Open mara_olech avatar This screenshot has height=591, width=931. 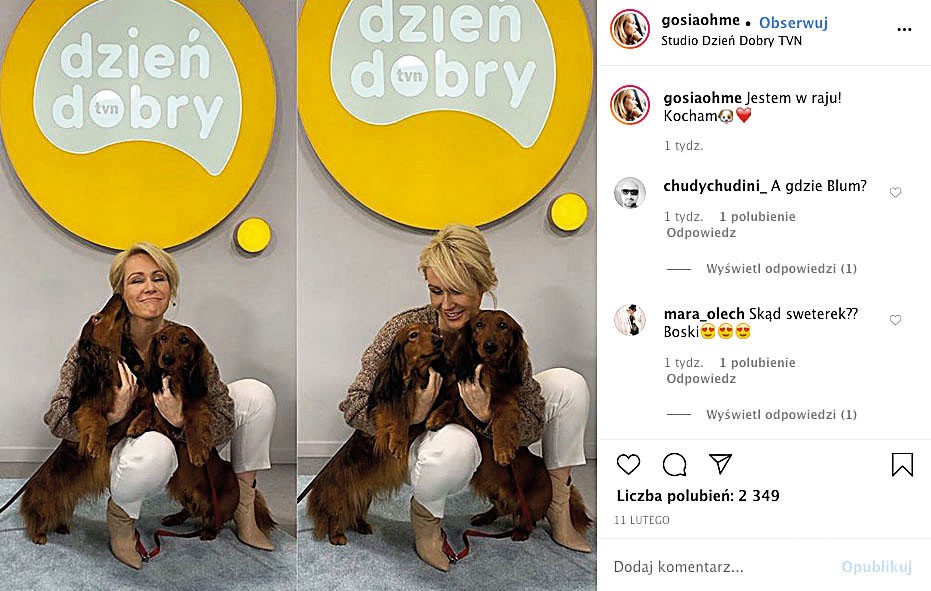[x=629, y=321]
